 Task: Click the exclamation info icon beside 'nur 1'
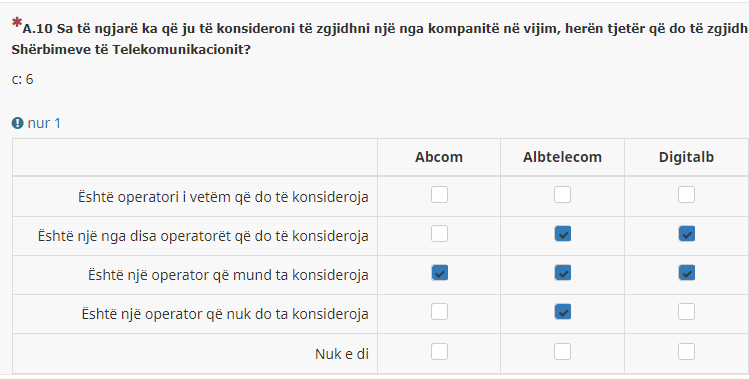click(x=18, y=123)
